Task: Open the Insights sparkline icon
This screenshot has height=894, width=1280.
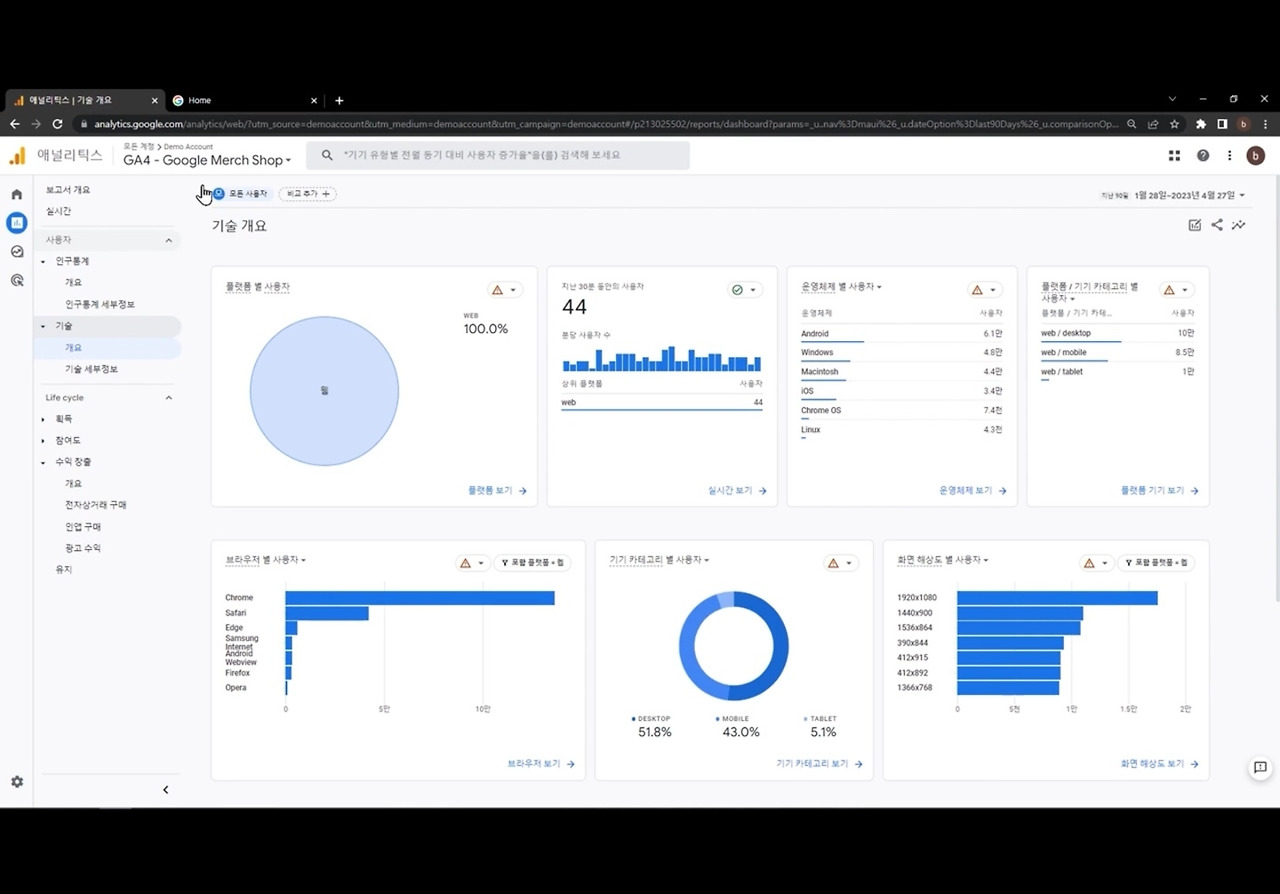Action: (x=1238, y=225)
